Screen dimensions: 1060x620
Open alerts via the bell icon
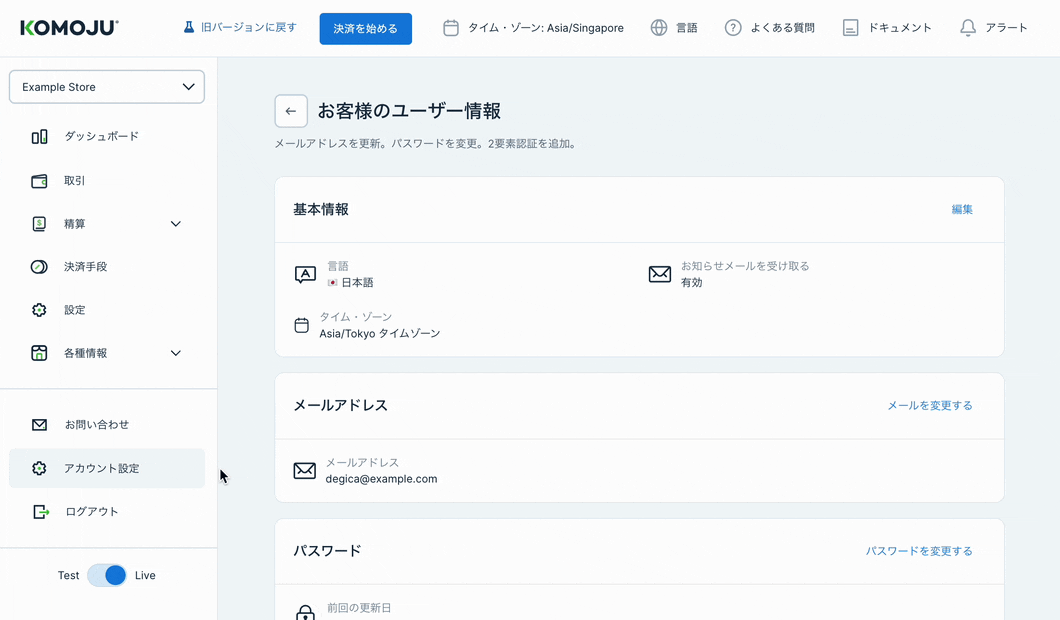967,28
